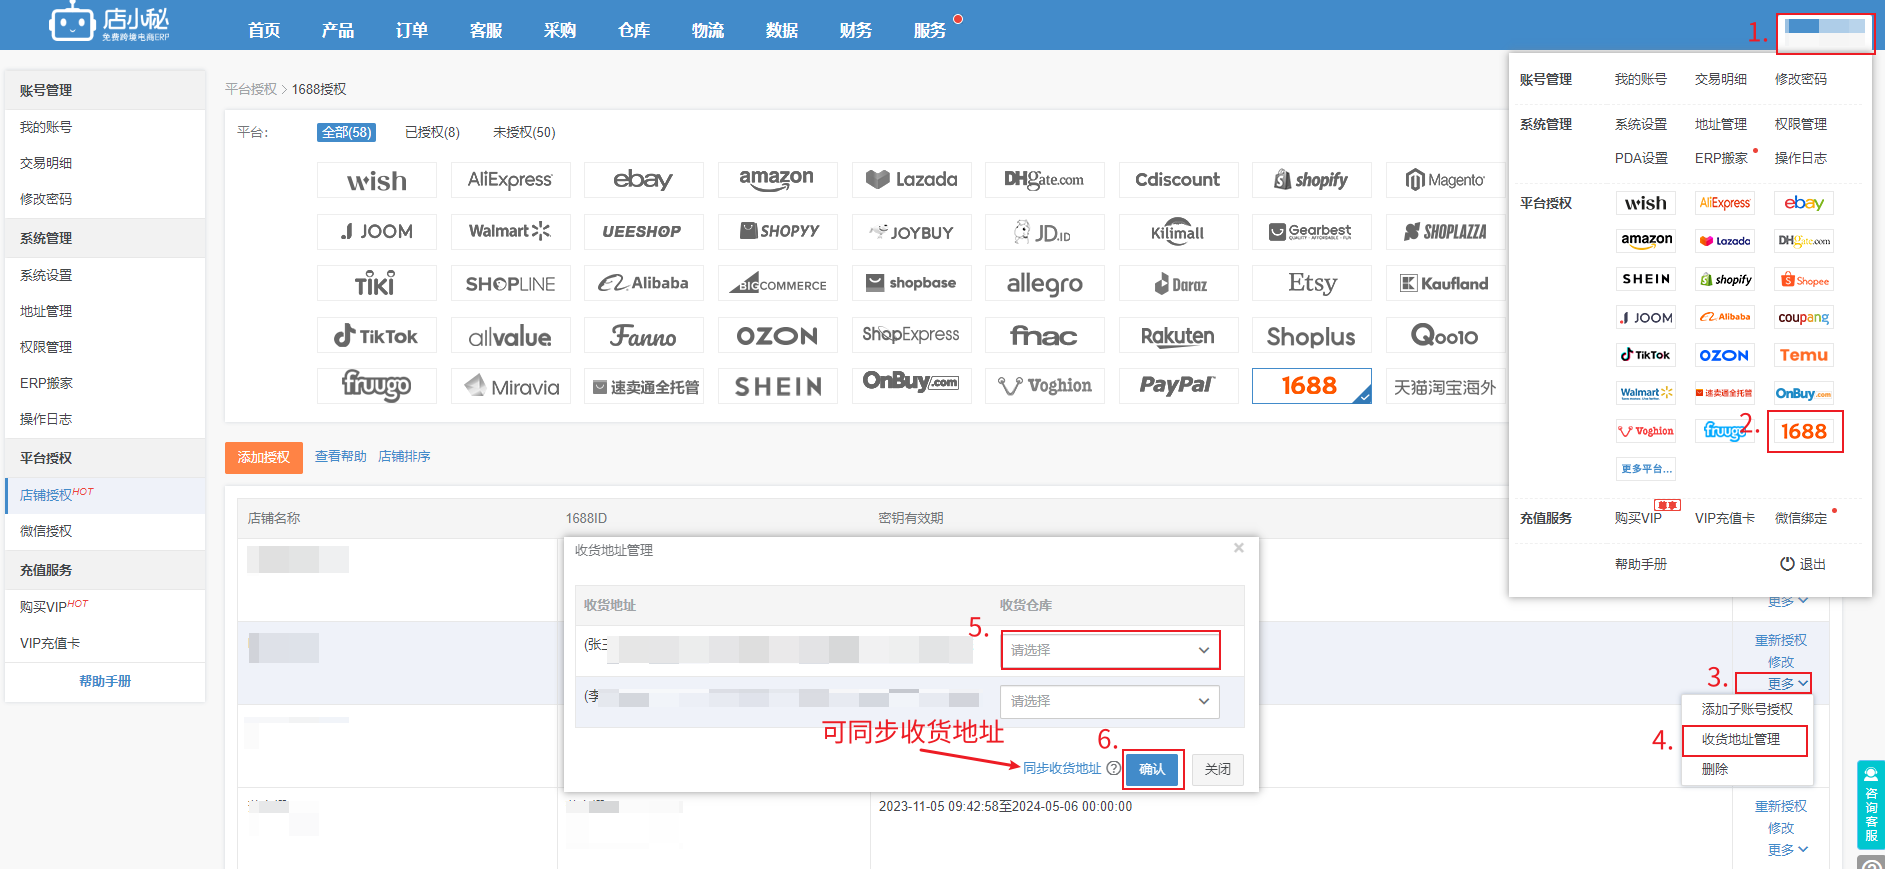Choose the Cdiscount platform logo
1885x869 pixels.
click(x=1178, y=180)
